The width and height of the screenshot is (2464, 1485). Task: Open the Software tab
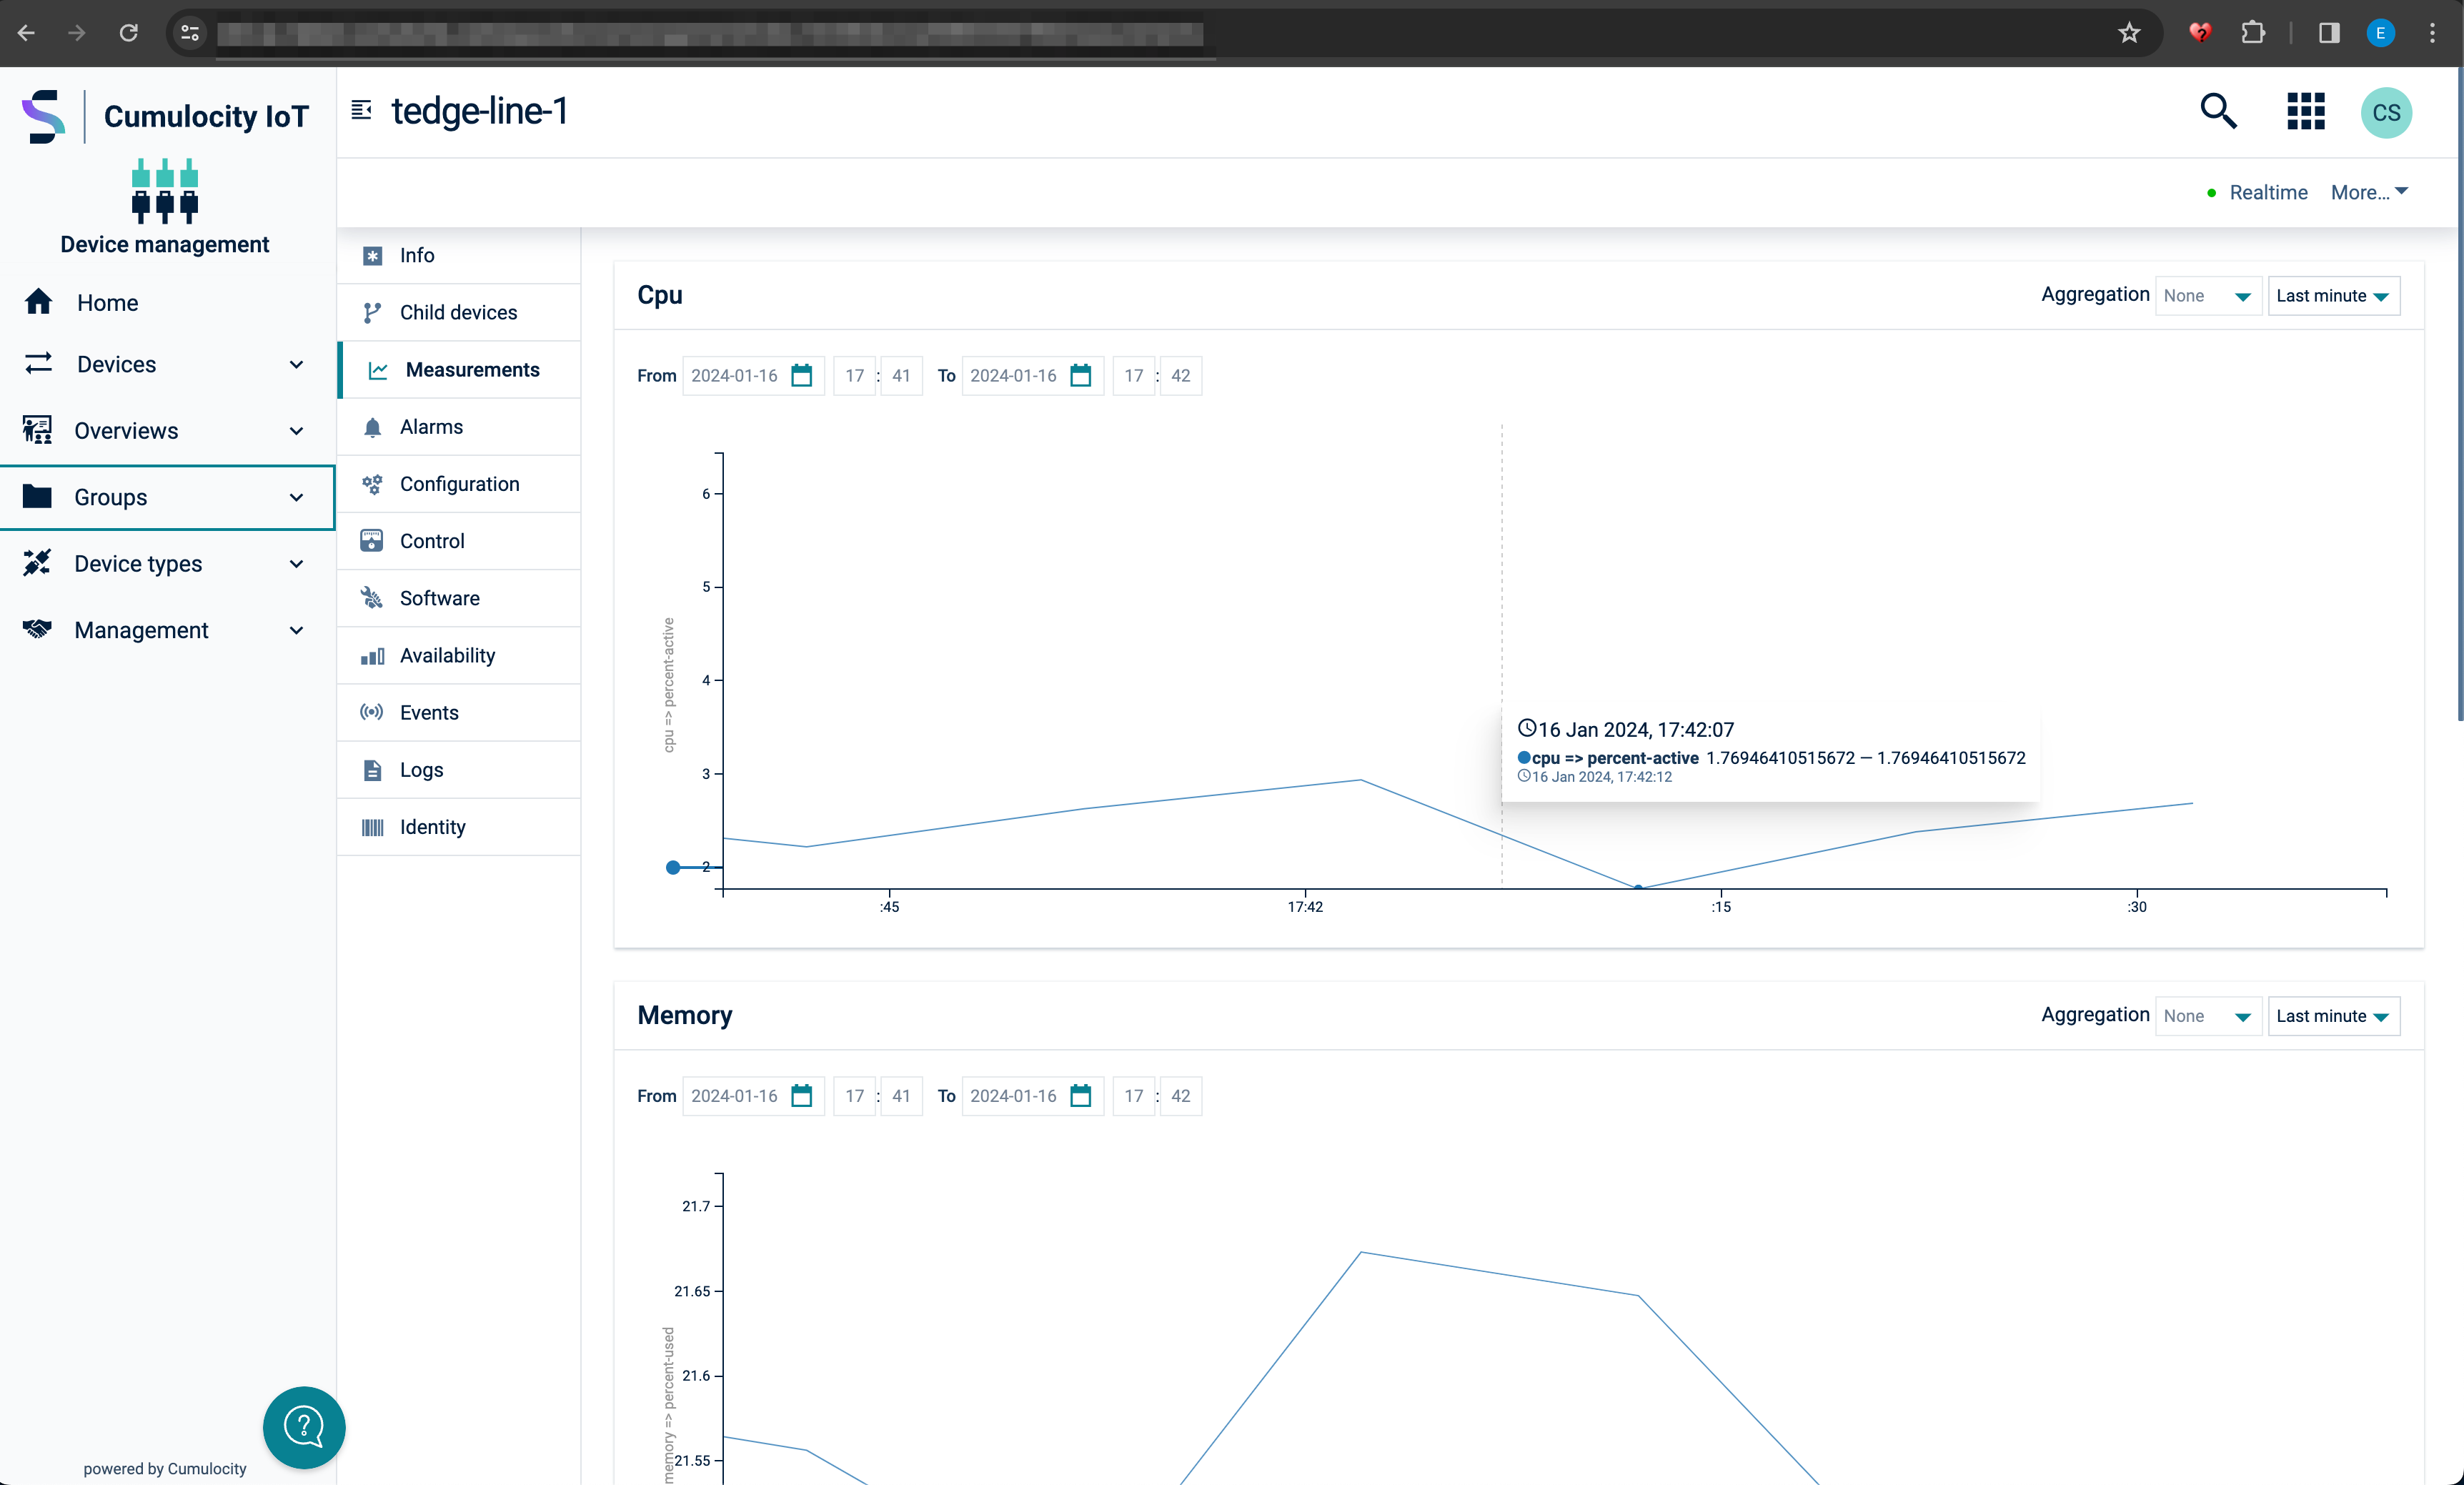click(439, 598)
